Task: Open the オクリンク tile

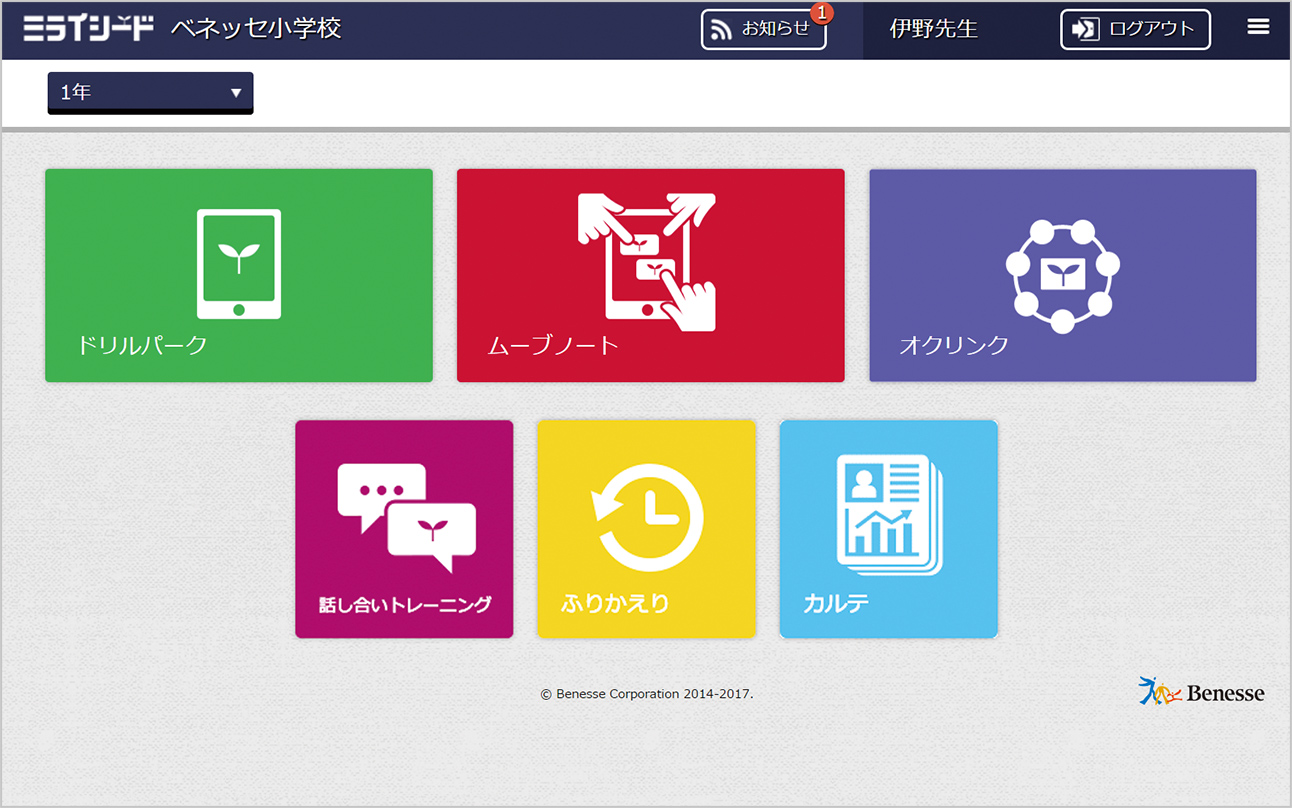Action: click(1063, 275)
